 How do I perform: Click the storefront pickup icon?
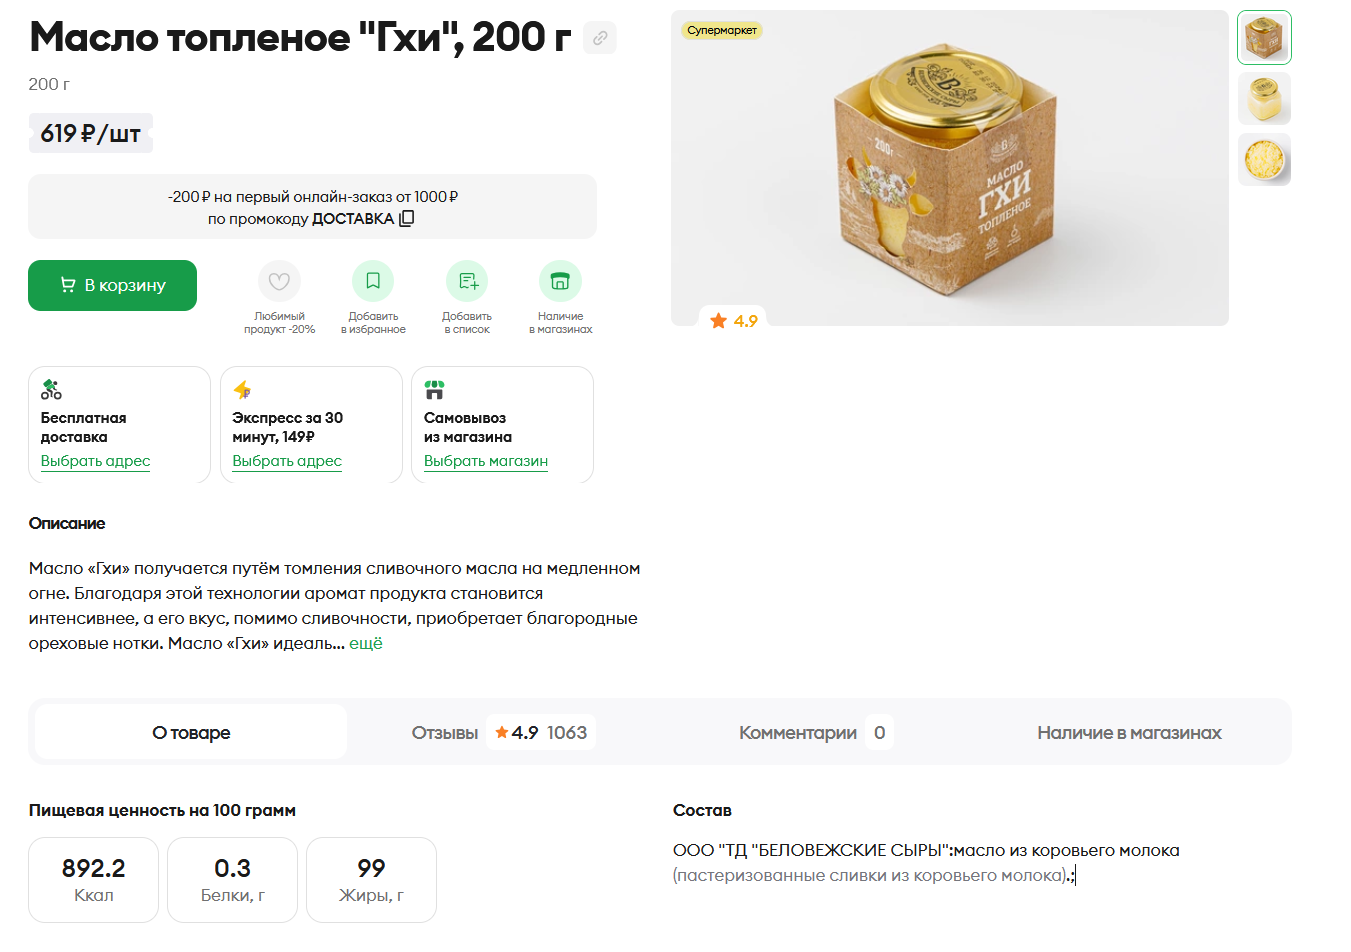click(434, 390)
